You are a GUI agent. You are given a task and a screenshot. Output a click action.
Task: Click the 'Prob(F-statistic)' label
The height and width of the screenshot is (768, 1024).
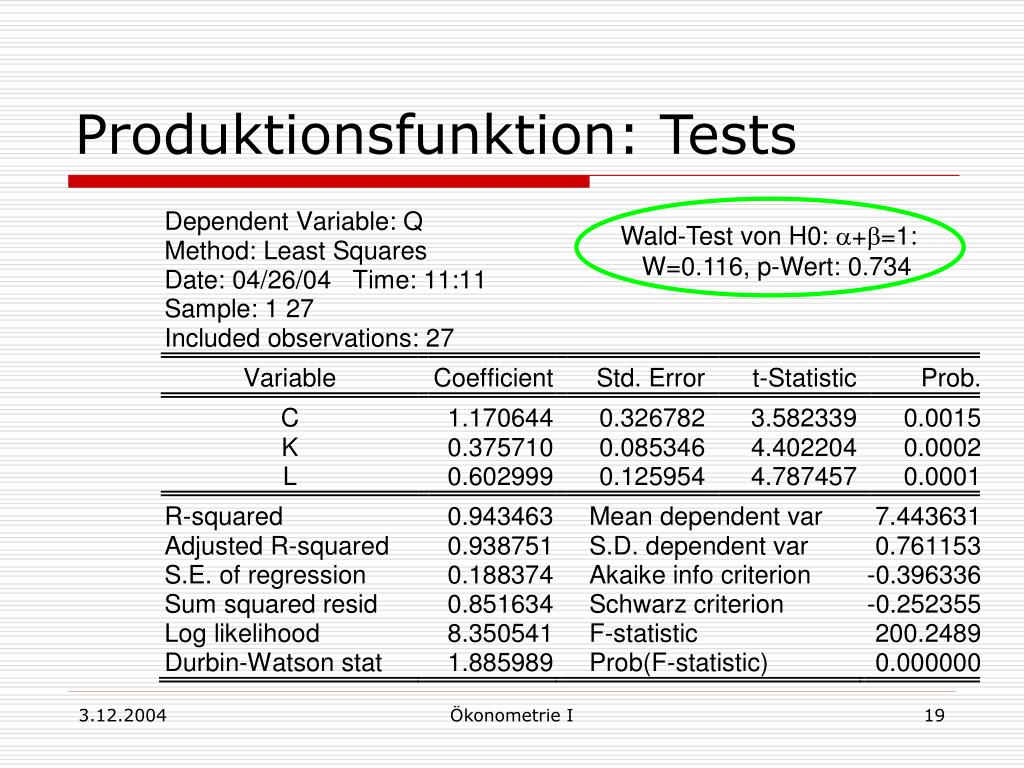tap(678, 663)
